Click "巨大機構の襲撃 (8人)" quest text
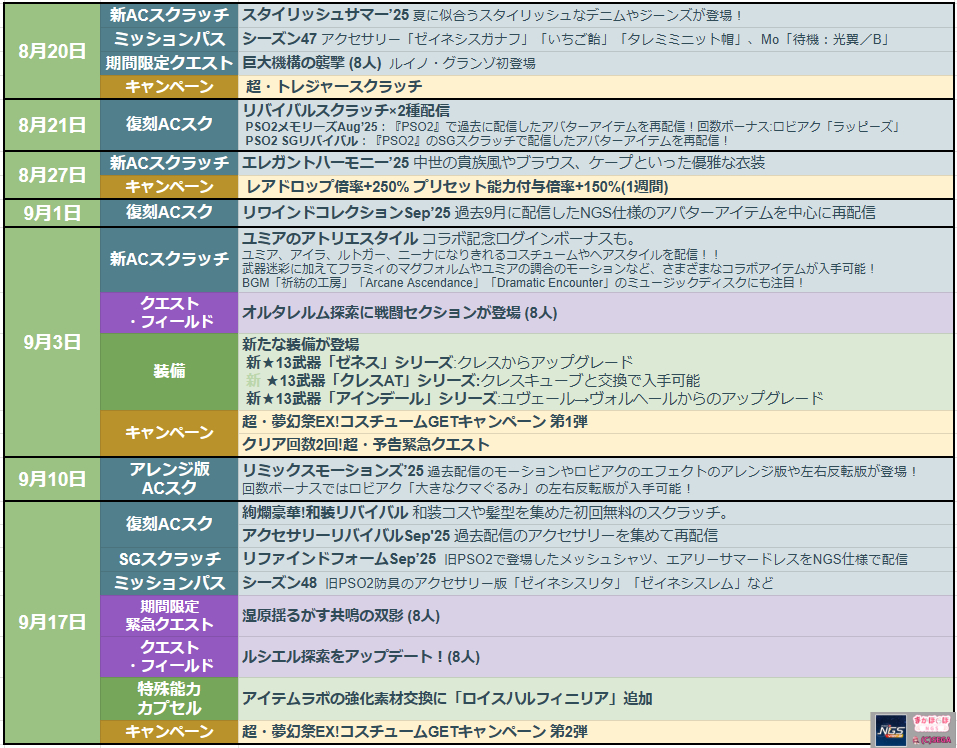The image size is (957, 748). (x=311, y=63)
